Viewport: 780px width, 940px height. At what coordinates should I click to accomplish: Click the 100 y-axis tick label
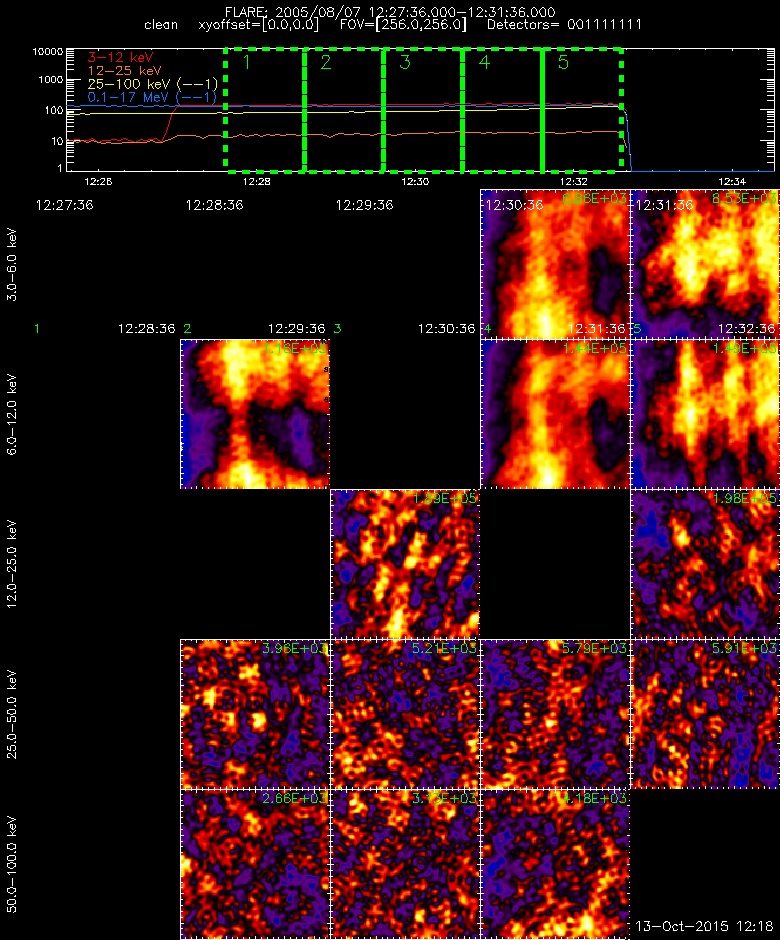[x=54, y=110]
